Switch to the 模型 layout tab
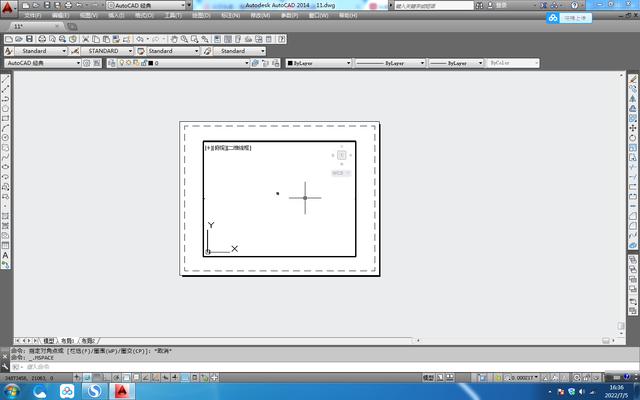The height and width of the screenshot is (400, 640). click(49, 340)
